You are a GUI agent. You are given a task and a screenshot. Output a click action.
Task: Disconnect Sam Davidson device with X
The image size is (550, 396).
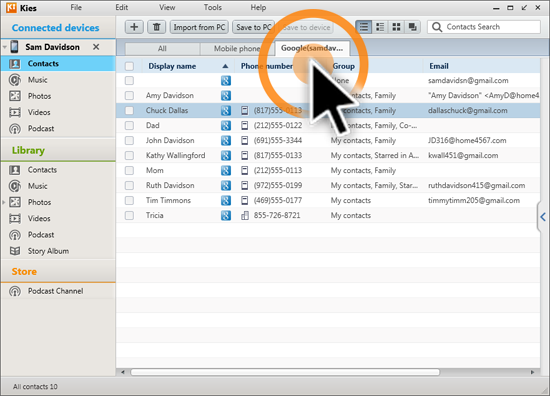pyautogui.click(x=96, y=47)
